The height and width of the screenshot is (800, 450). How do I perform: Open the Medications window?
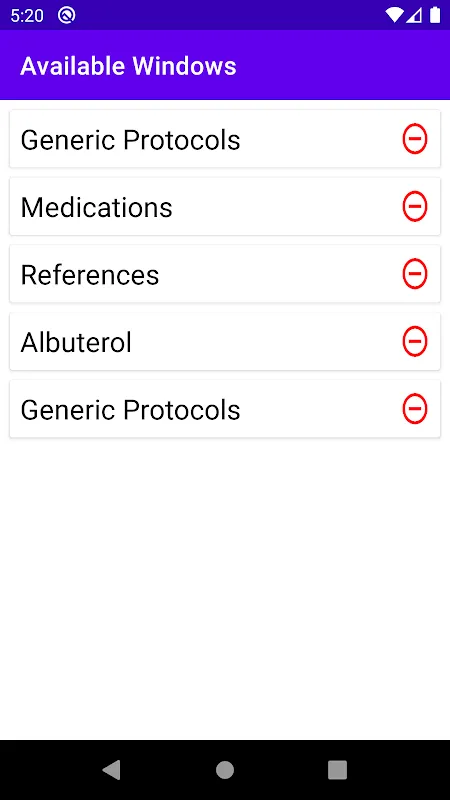pyautogui.click(x=224, y=206)
